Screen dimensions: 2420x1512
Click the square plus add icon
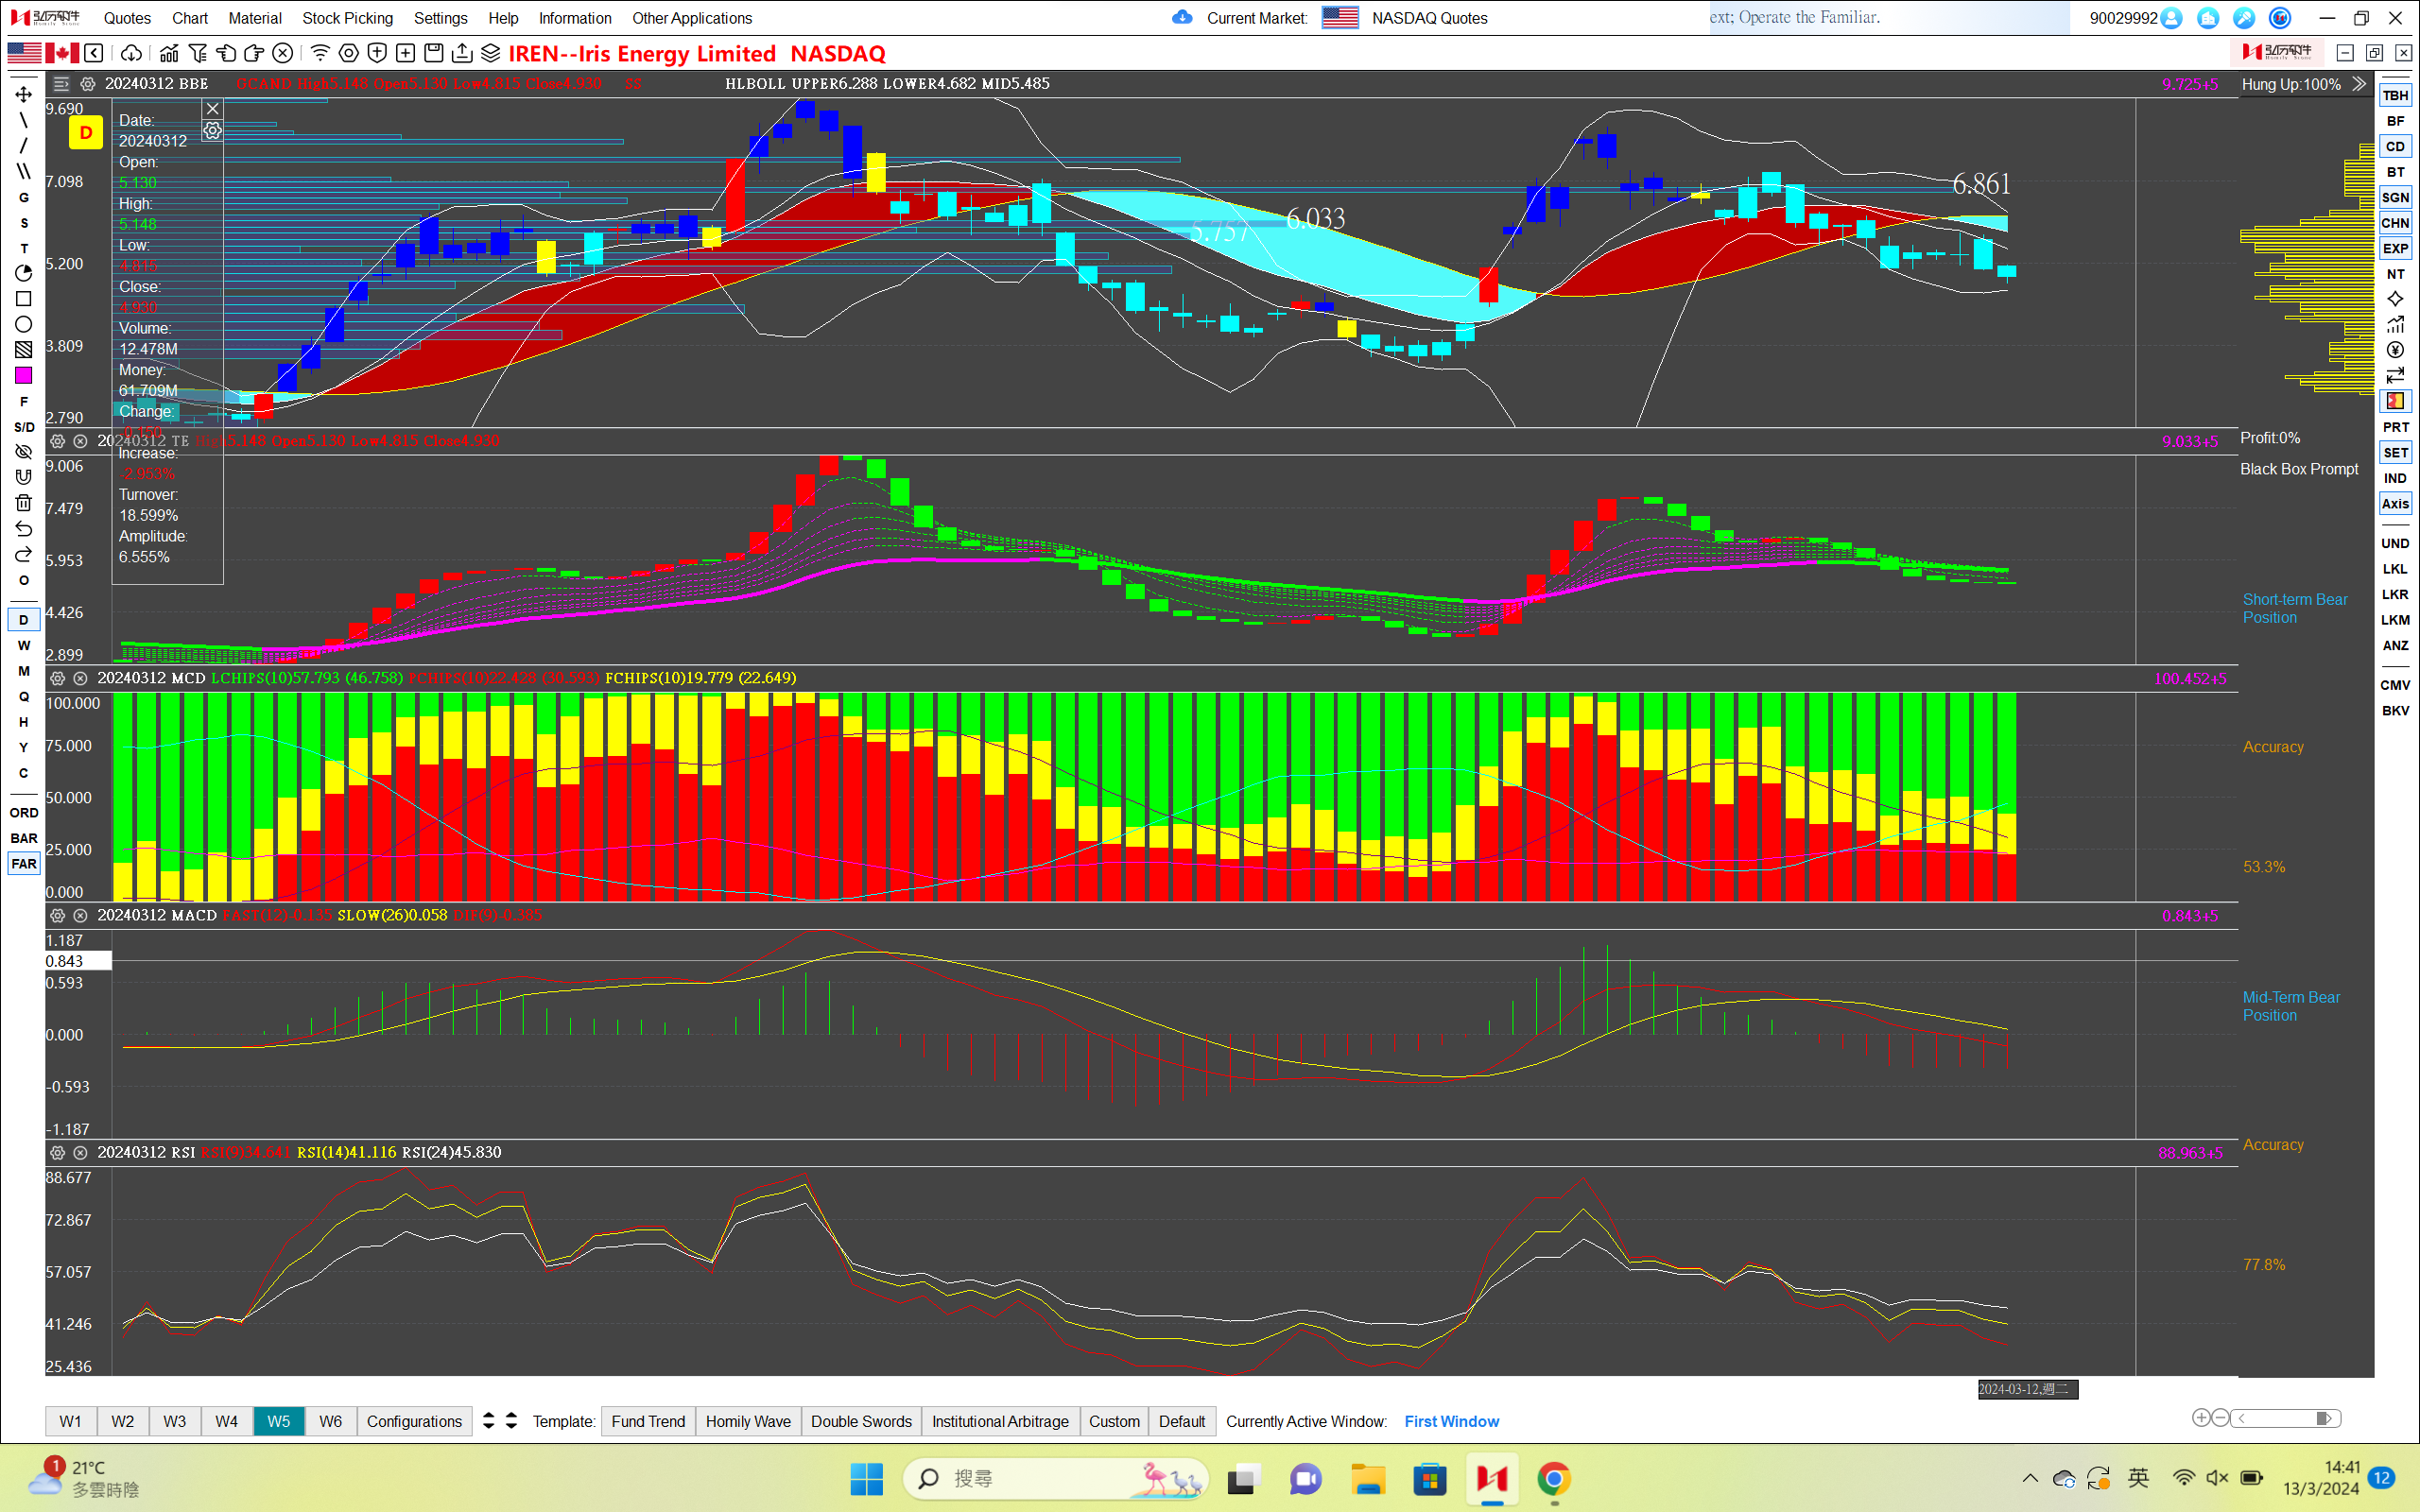pos(405,53)
